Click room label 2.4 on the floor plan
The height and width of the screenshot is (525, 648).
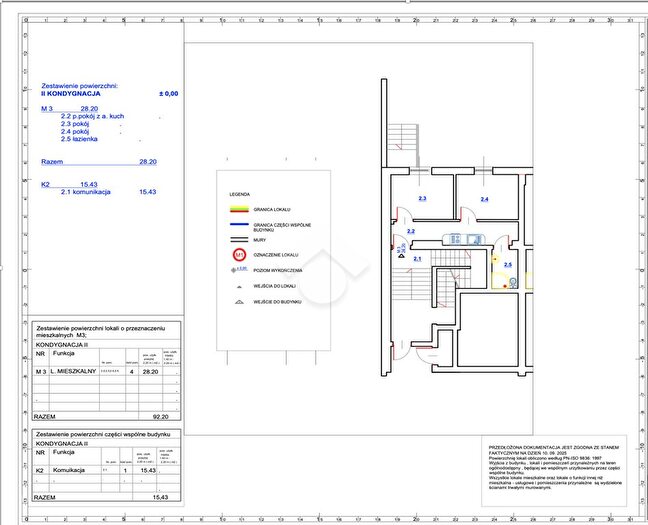484,199
